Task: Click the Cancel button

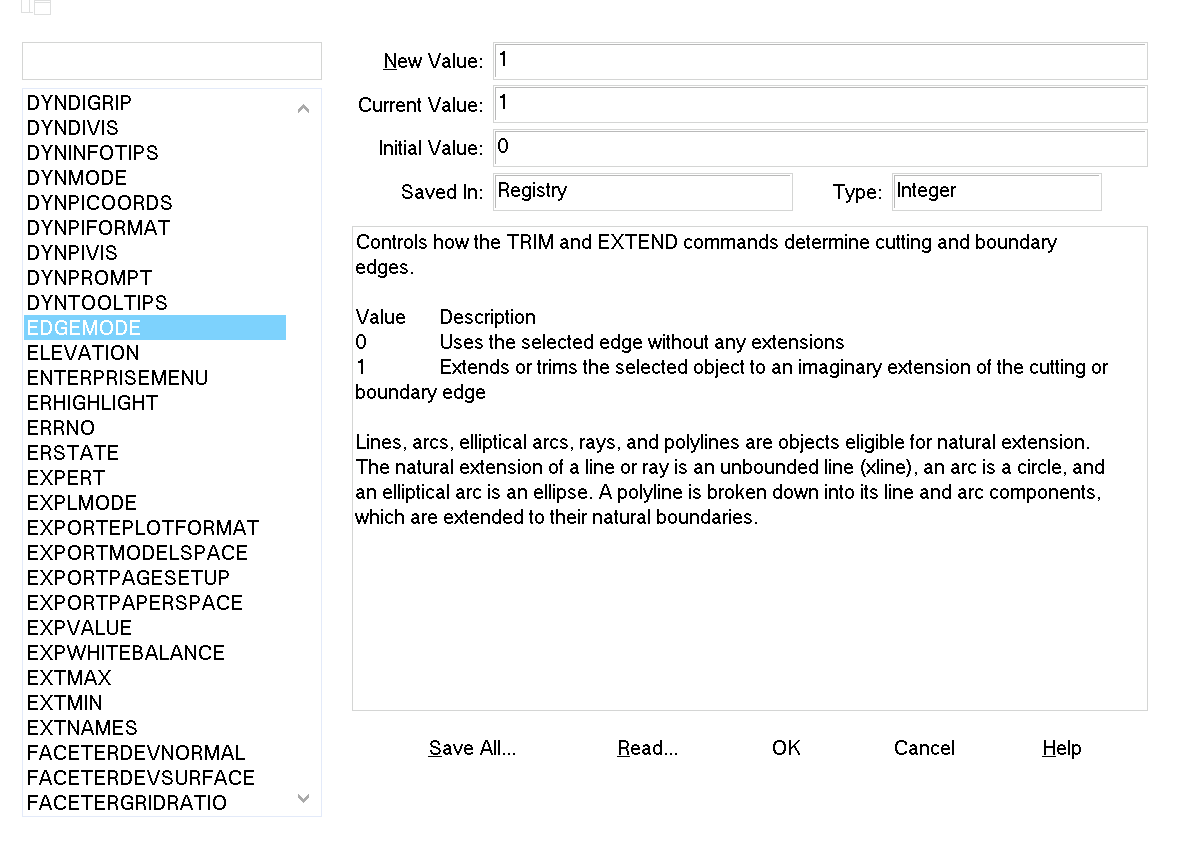Action: pyautogui.click(x=924, y=748)
